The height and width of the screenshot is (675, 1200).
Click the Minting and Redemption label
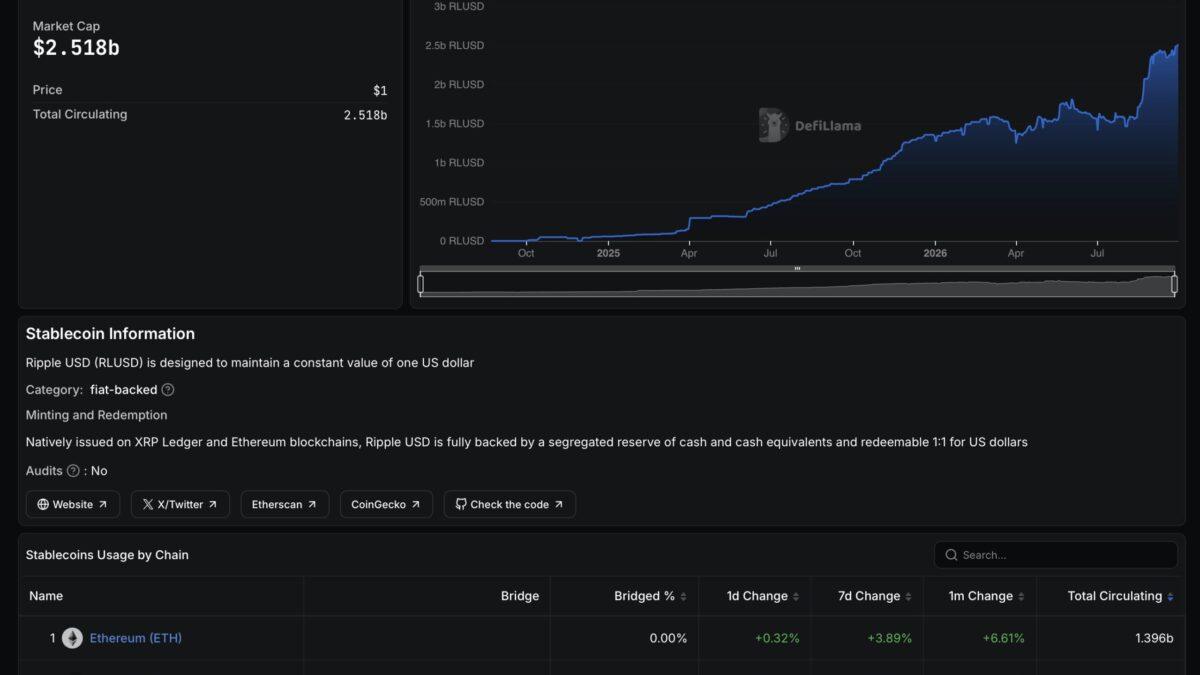pos(97,415)
